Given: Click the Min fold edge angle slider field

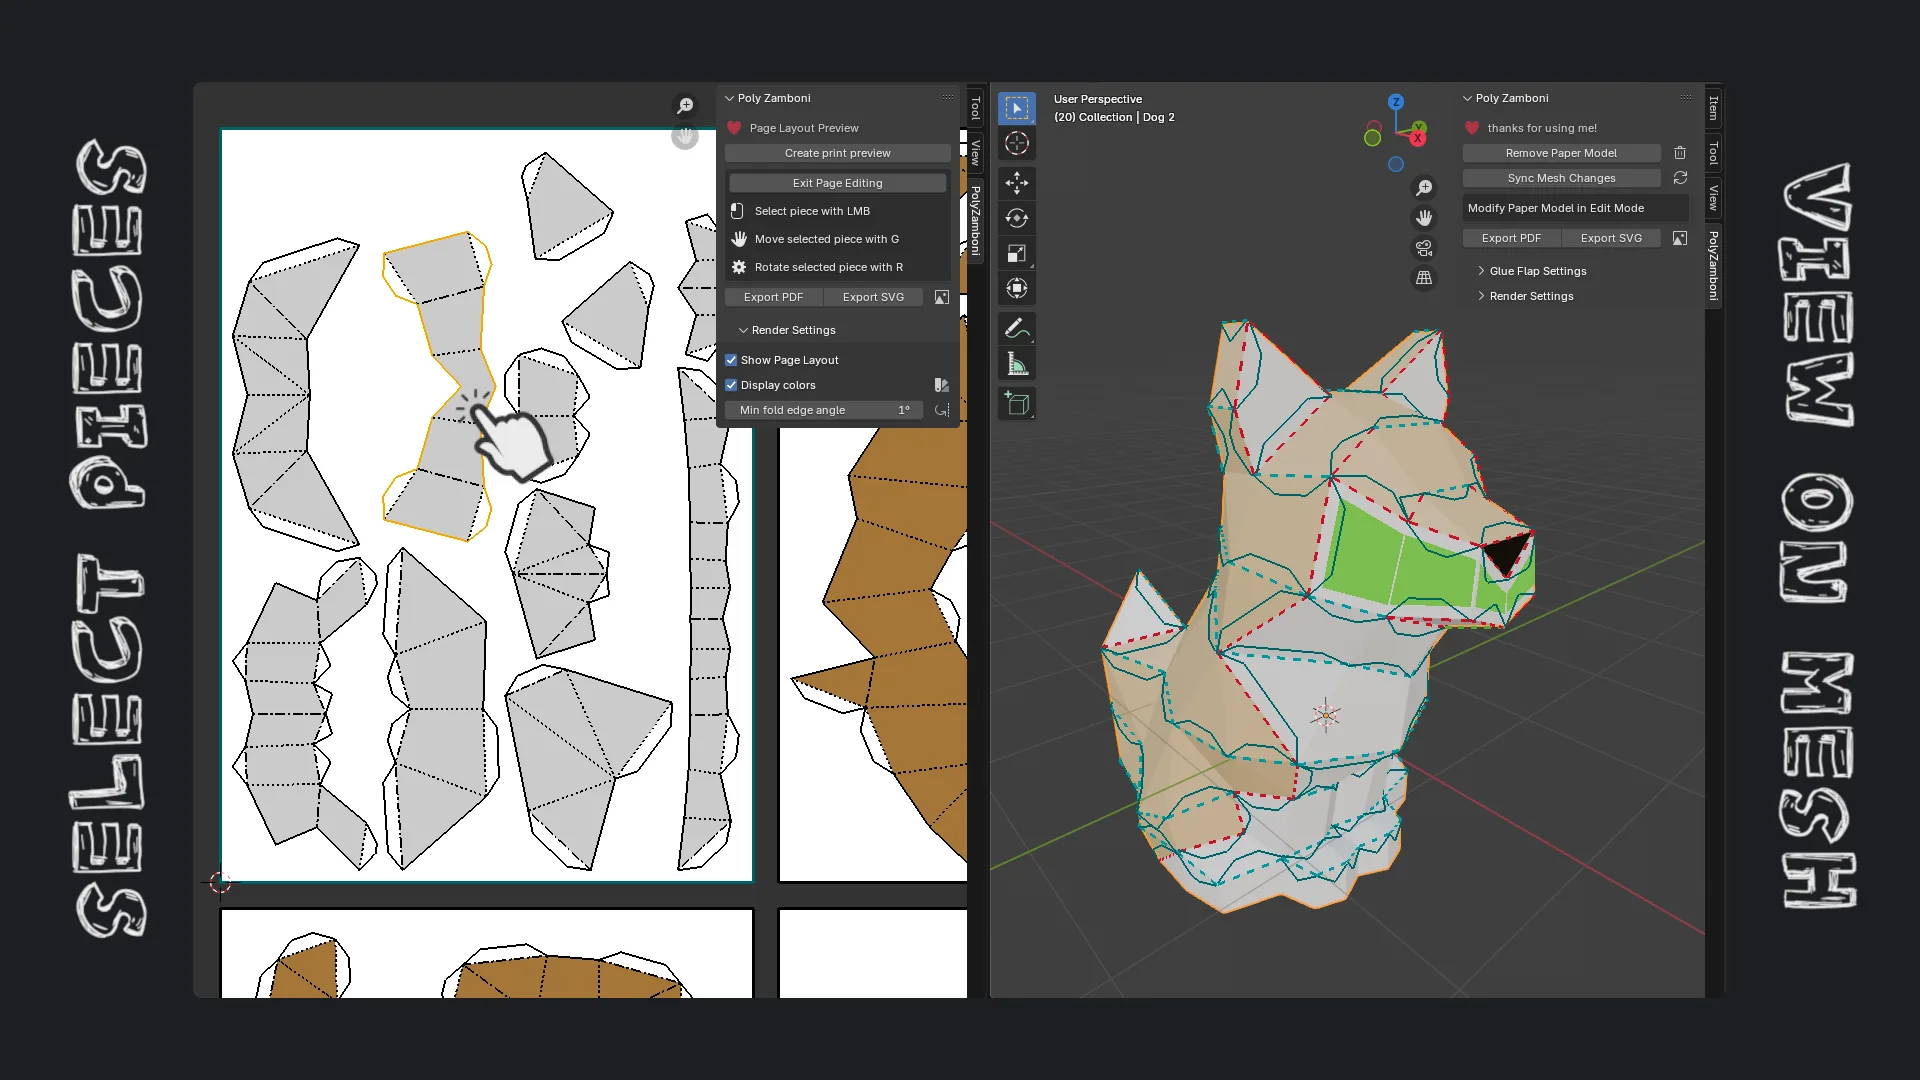Looking at the screenshot, I should [x=823, y=410].
